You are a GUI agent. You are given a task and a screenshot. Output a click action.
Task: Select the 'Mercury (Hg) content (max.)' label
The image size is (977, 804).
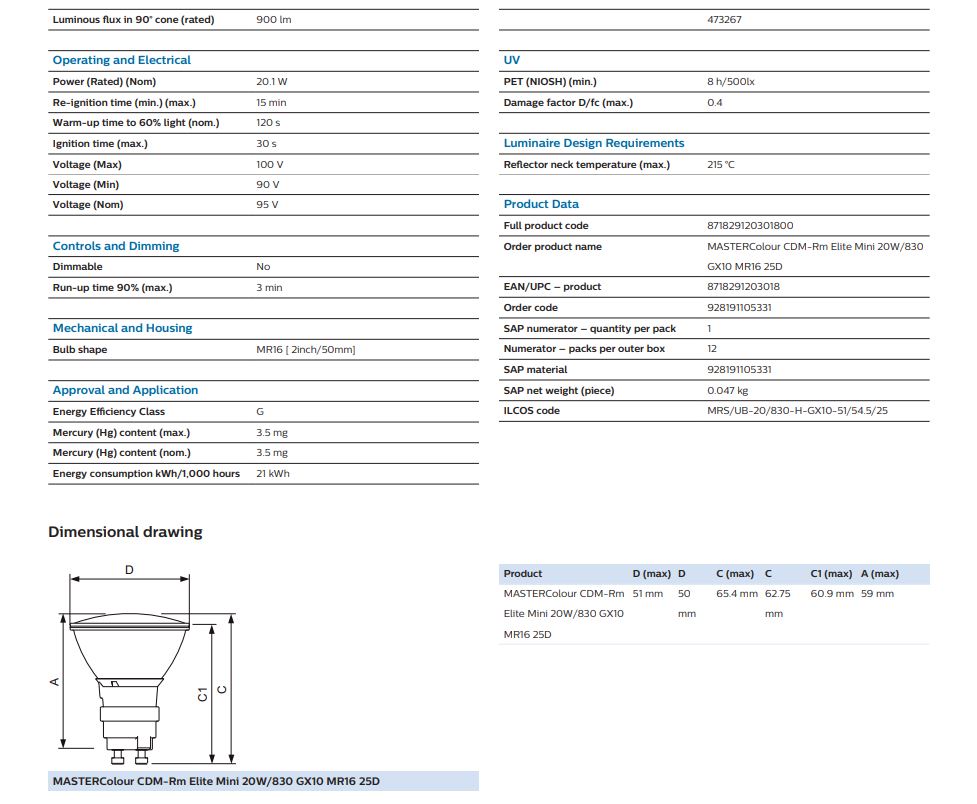[122, 433]
